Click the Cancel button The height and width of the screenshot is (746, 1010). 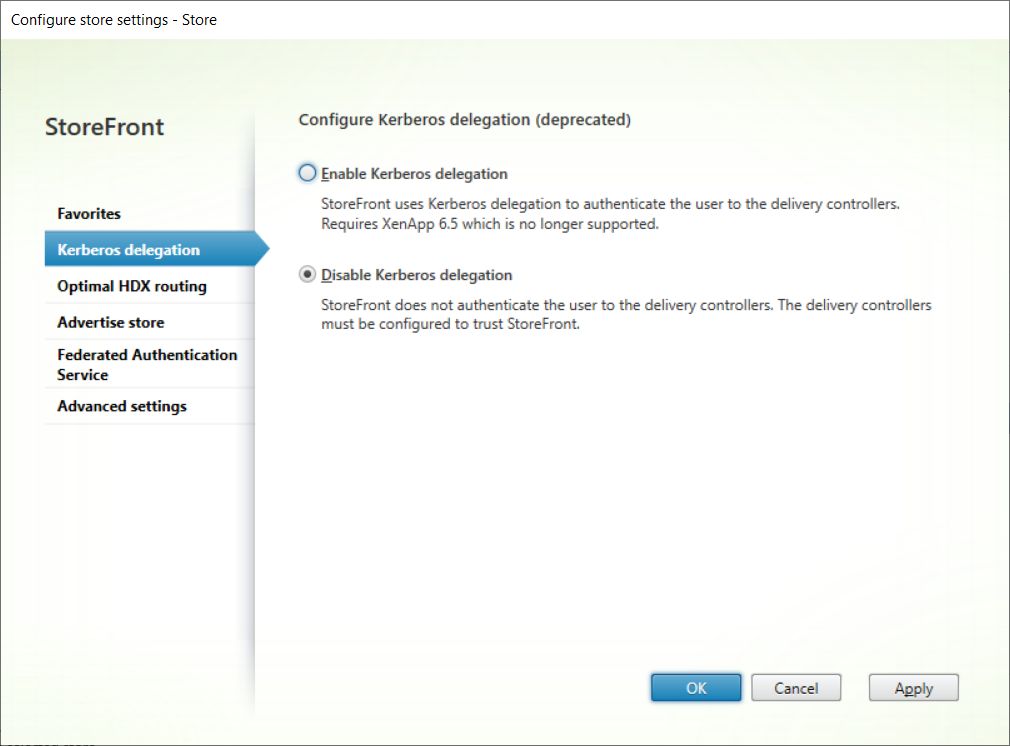click(796, 687)
